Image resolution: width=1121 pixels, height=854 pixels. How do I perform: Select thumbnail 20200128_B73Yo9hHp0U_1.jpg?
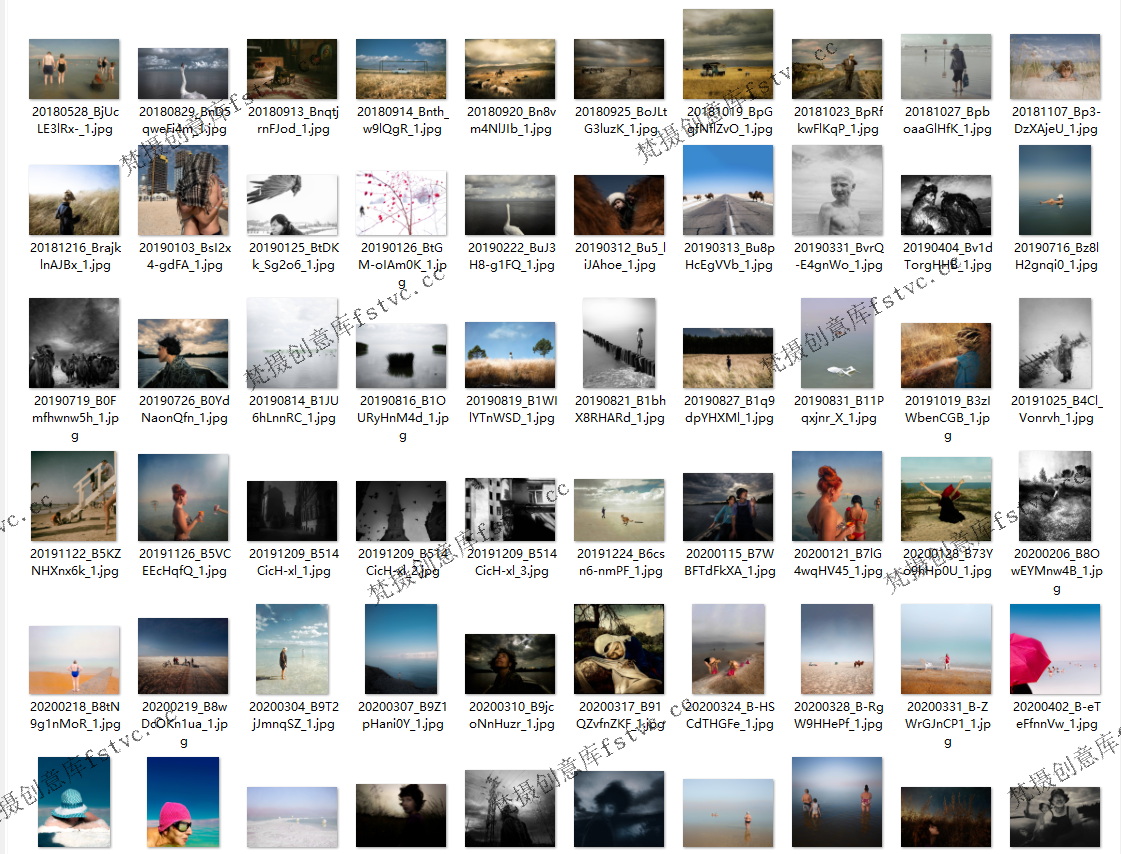947,499
